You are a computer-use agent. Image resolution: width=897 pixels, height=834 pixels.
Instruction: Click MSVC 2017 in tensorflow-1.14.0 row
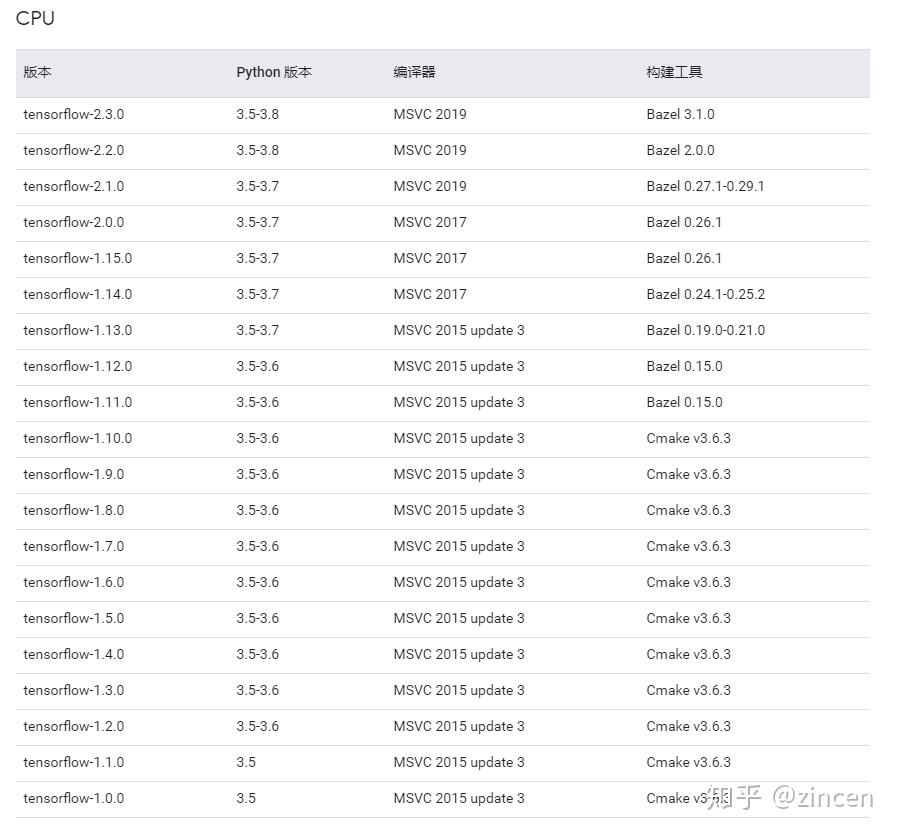[x=430, y=295]
